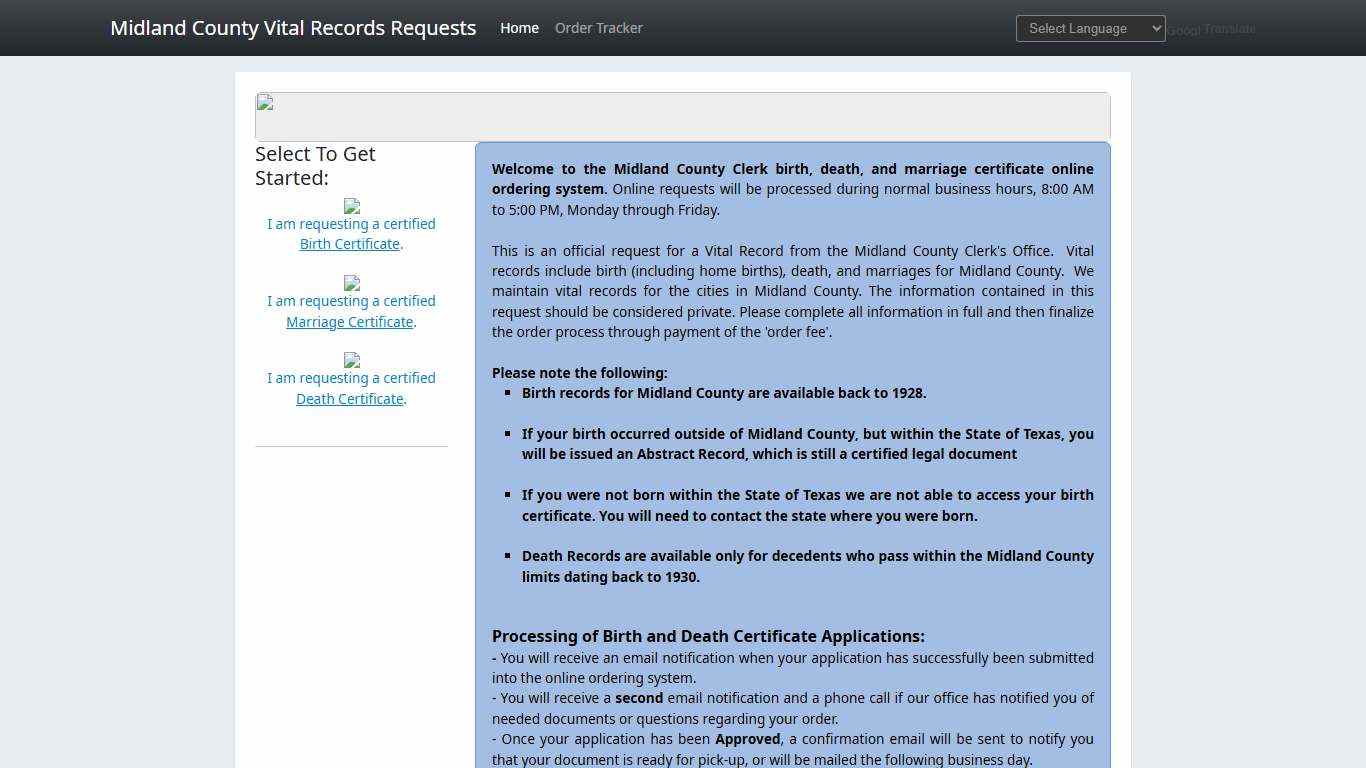Click the death certificate request sentence
This screenshot has width=1366, height=768.
[x=351, y=388]
